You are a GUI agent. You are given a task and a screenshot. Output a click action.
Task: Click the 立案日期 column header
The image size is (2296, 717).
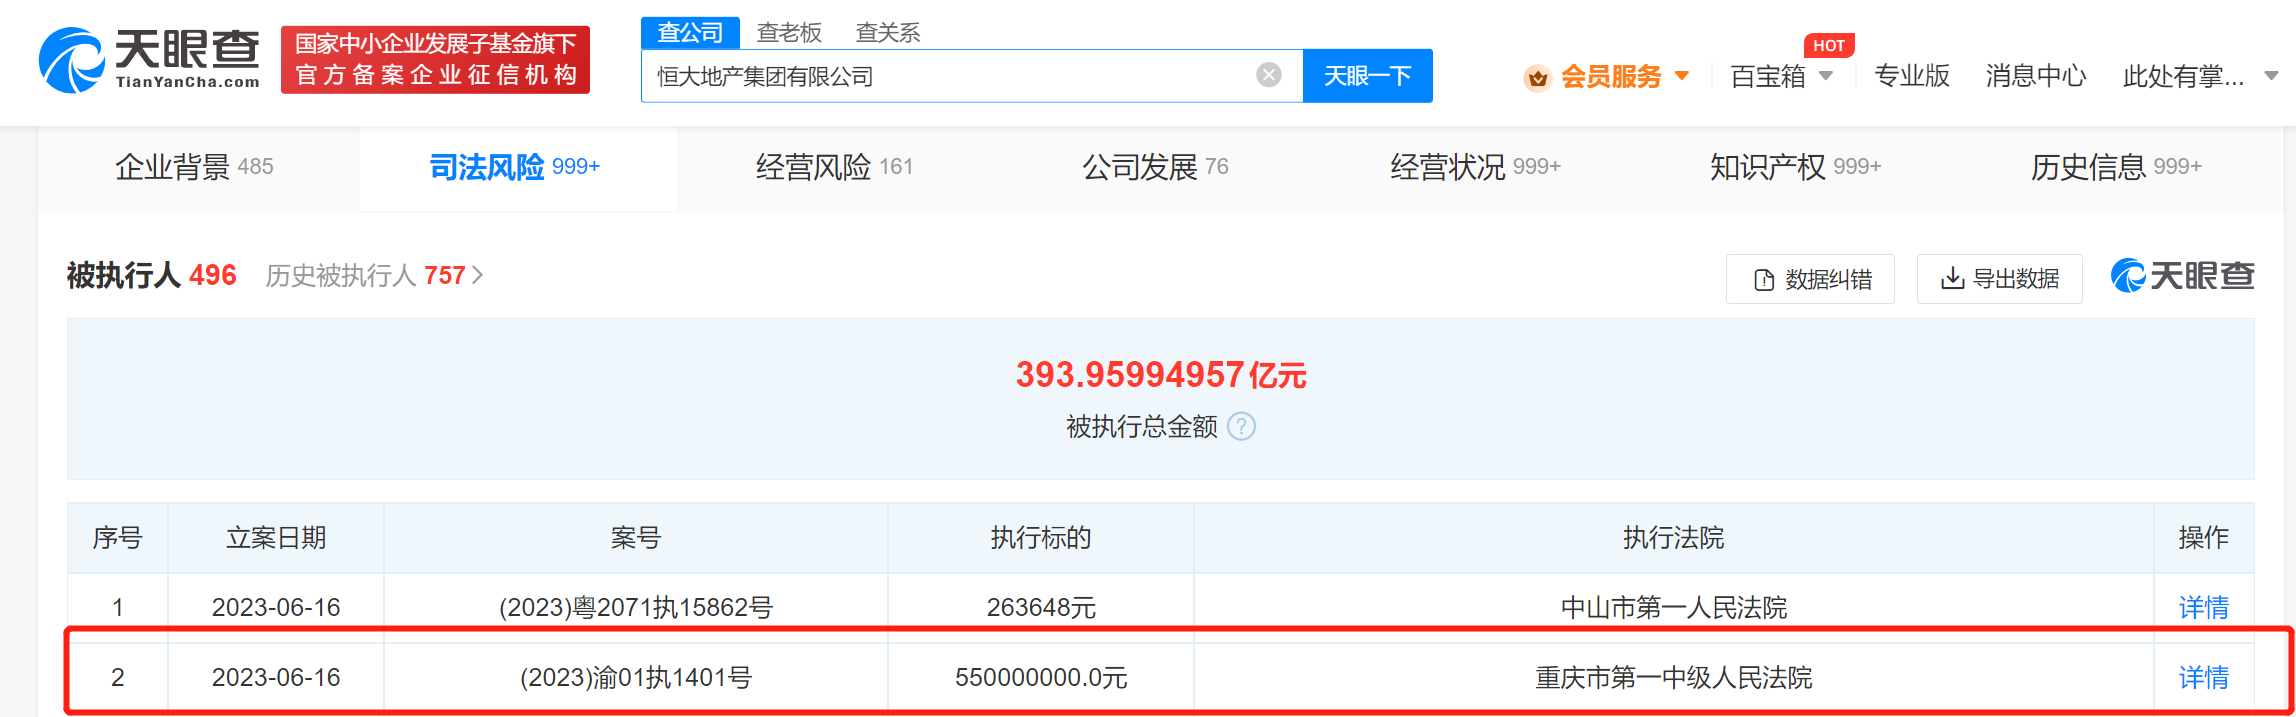[x=276, y=538]
